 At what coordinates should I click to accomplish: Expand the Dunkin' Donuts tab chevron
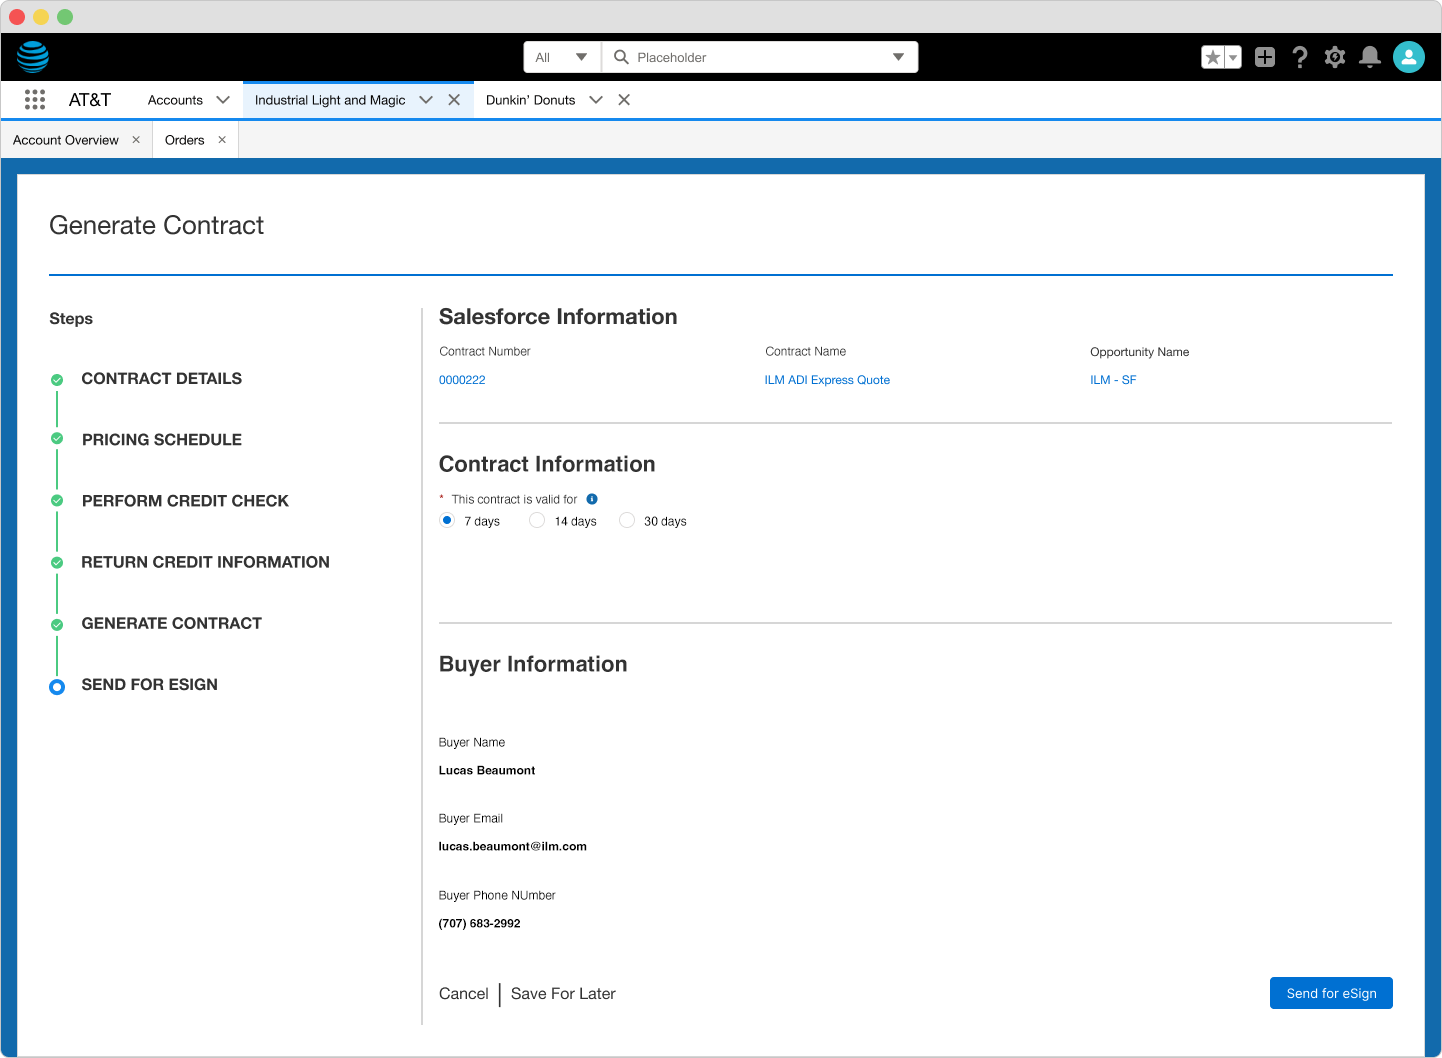click(x=596, y=100)
